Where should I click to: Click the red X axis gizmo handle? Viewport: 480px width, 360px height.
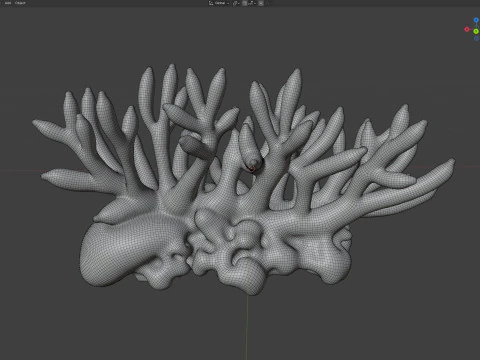pos(467,29)
